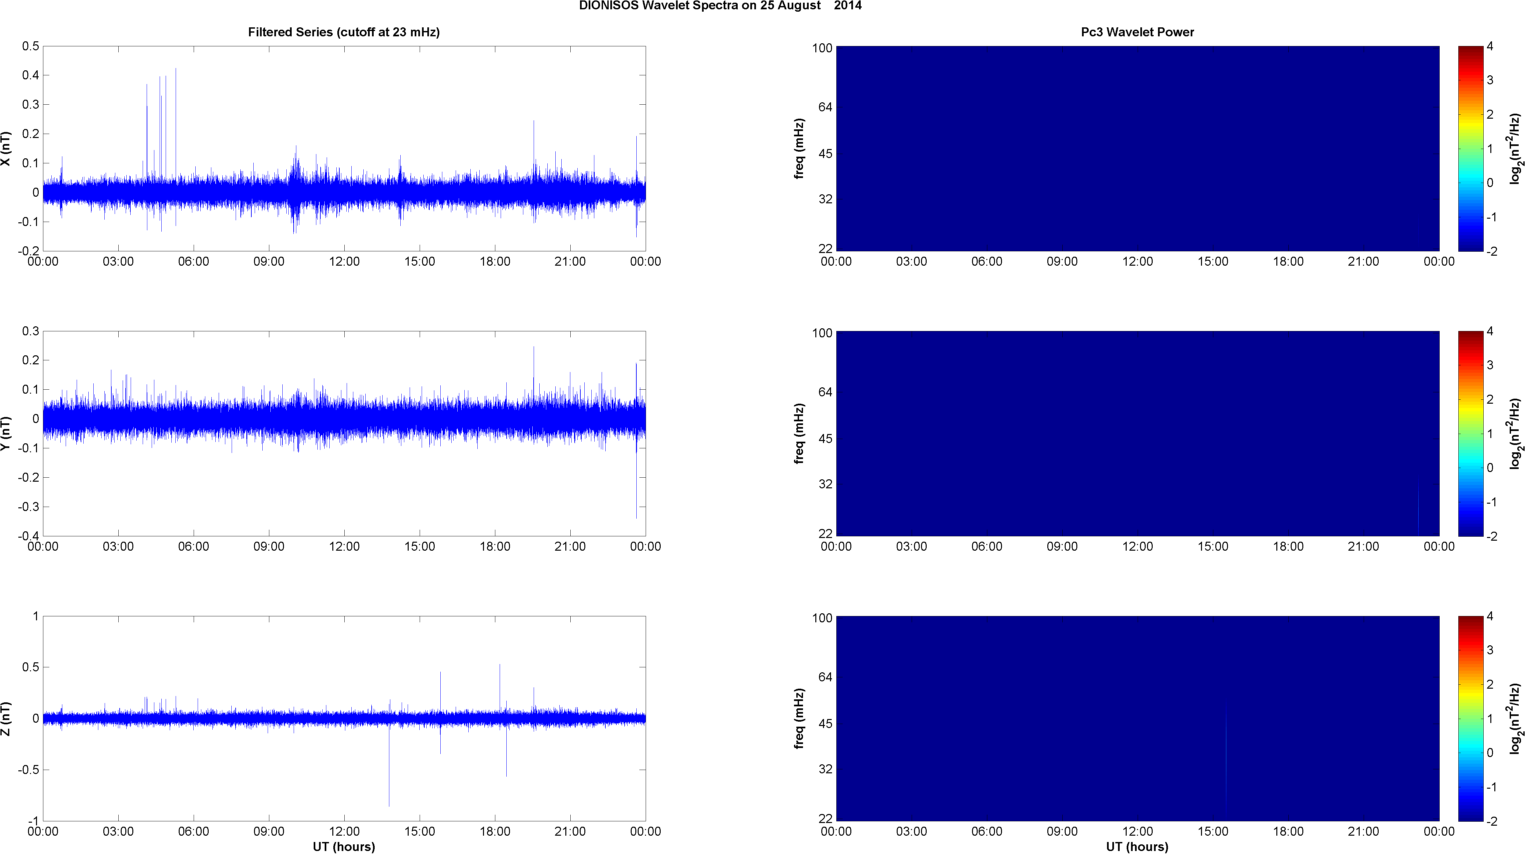Click the colorbar beside the middle spectrogram
Image resolution: width=1525 pixels, height=854 pixels.
click(1470, 433)
